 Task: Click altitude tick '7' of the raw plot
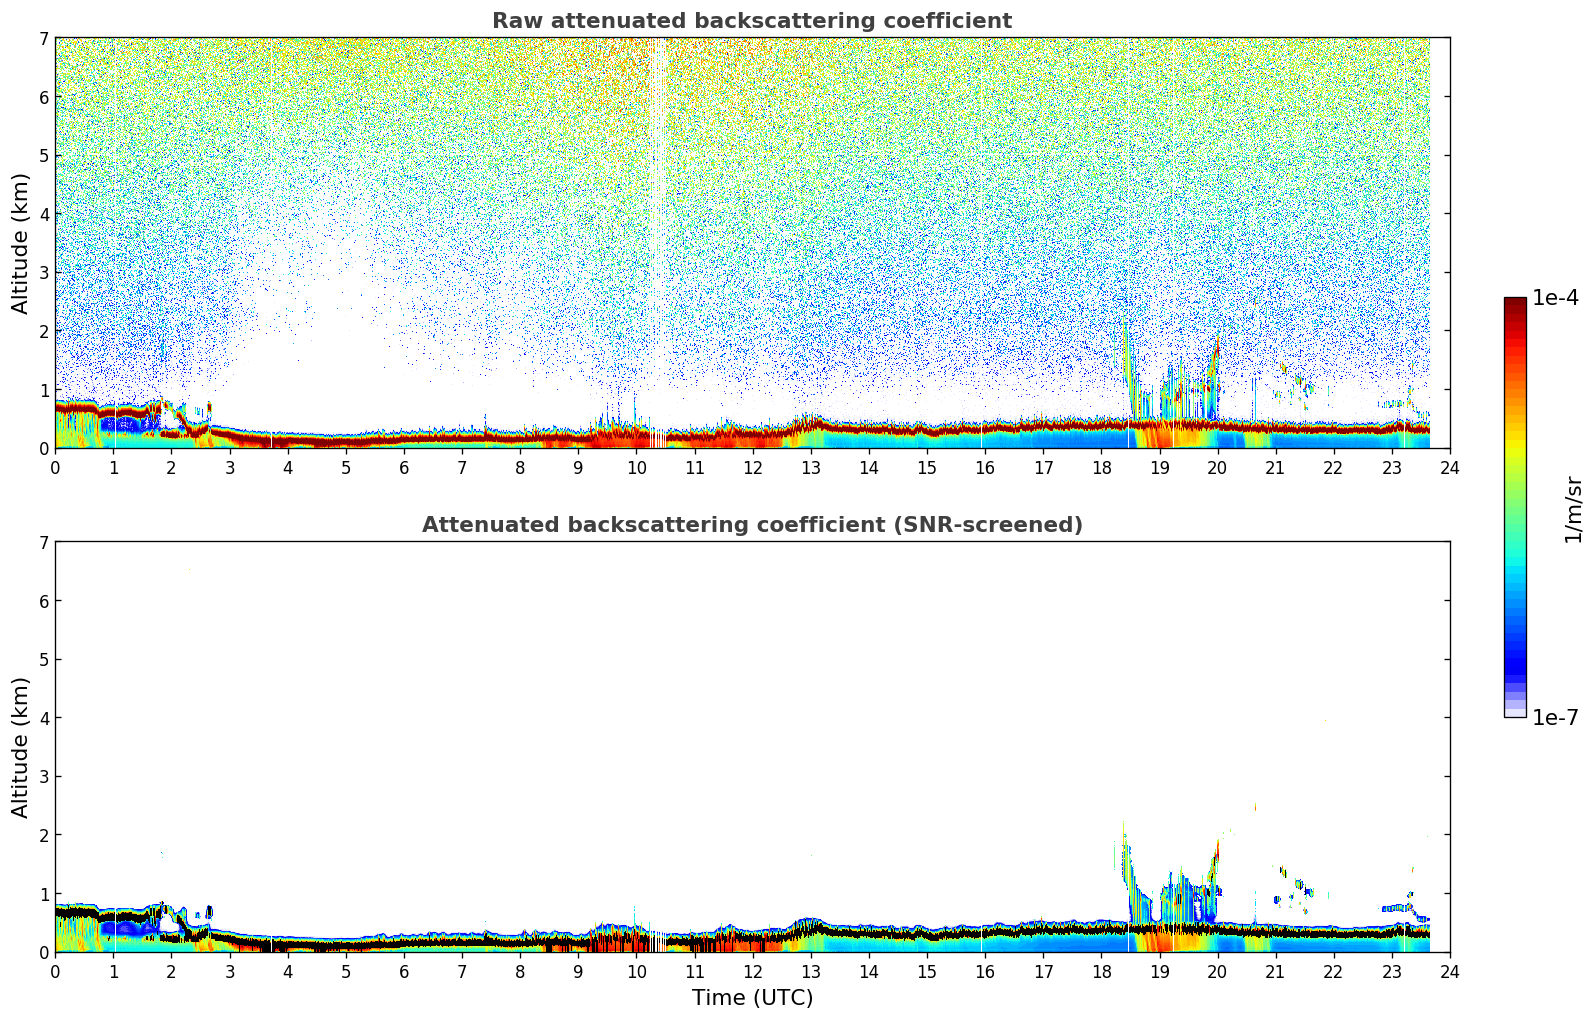(44, 38)
